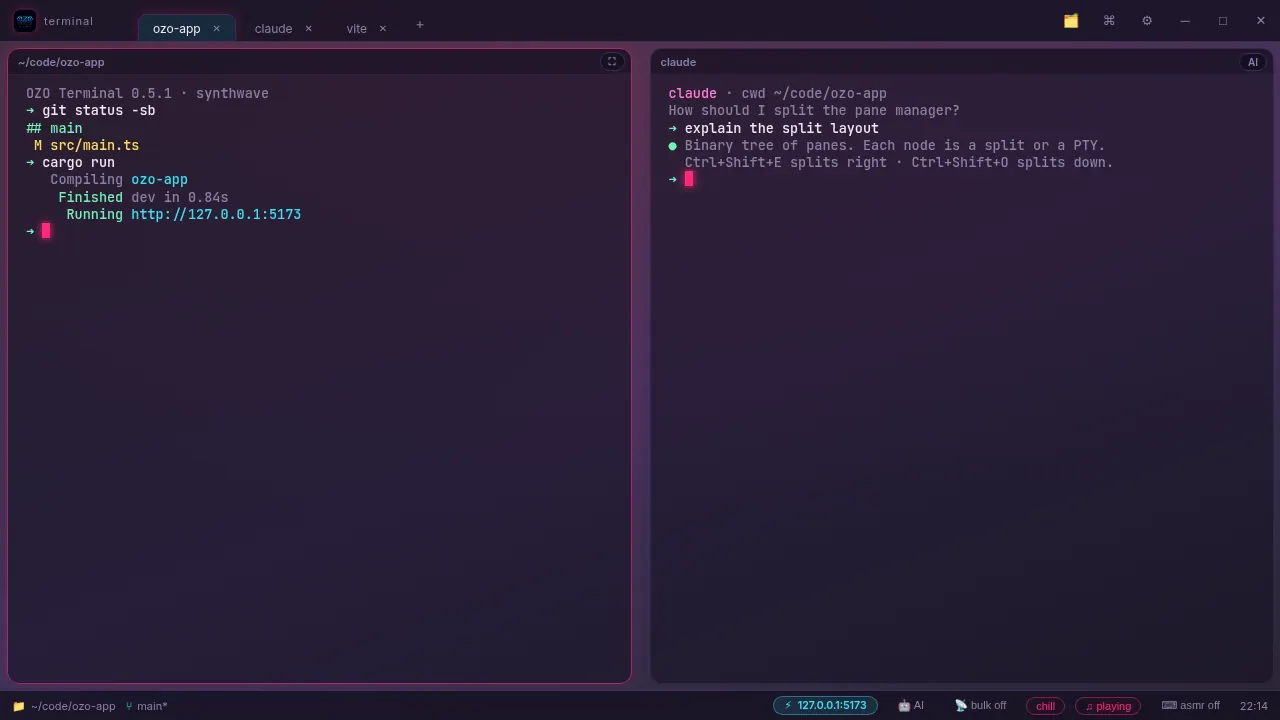
Task: Open settings via the gear icon
Action: 1147,21
